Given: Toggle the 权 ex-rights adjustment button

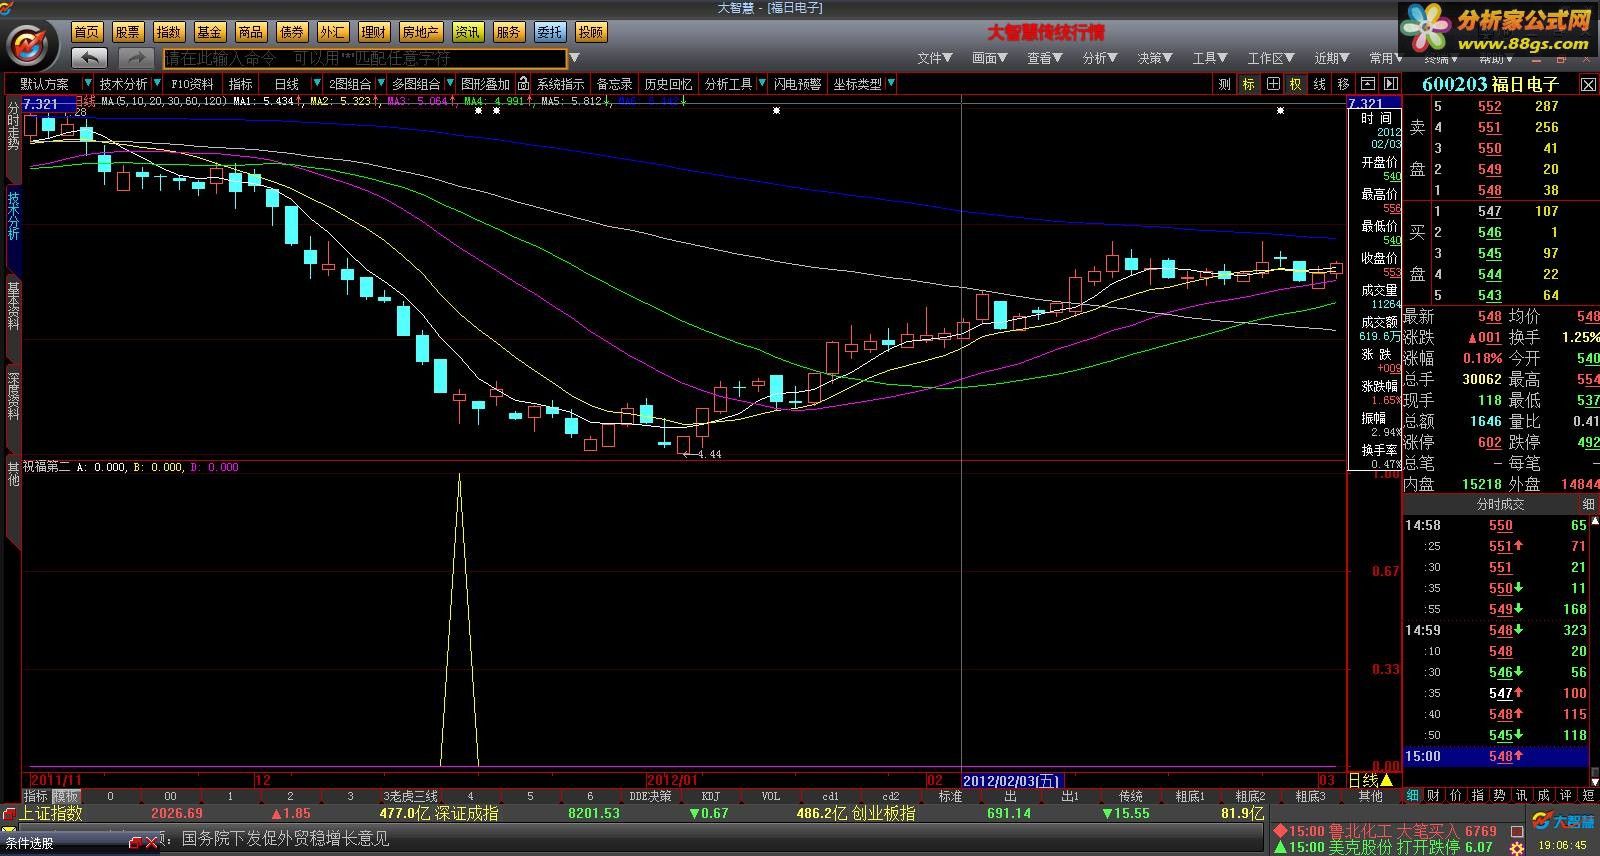Looking at the screenshot, I should tap(1296, 84).
